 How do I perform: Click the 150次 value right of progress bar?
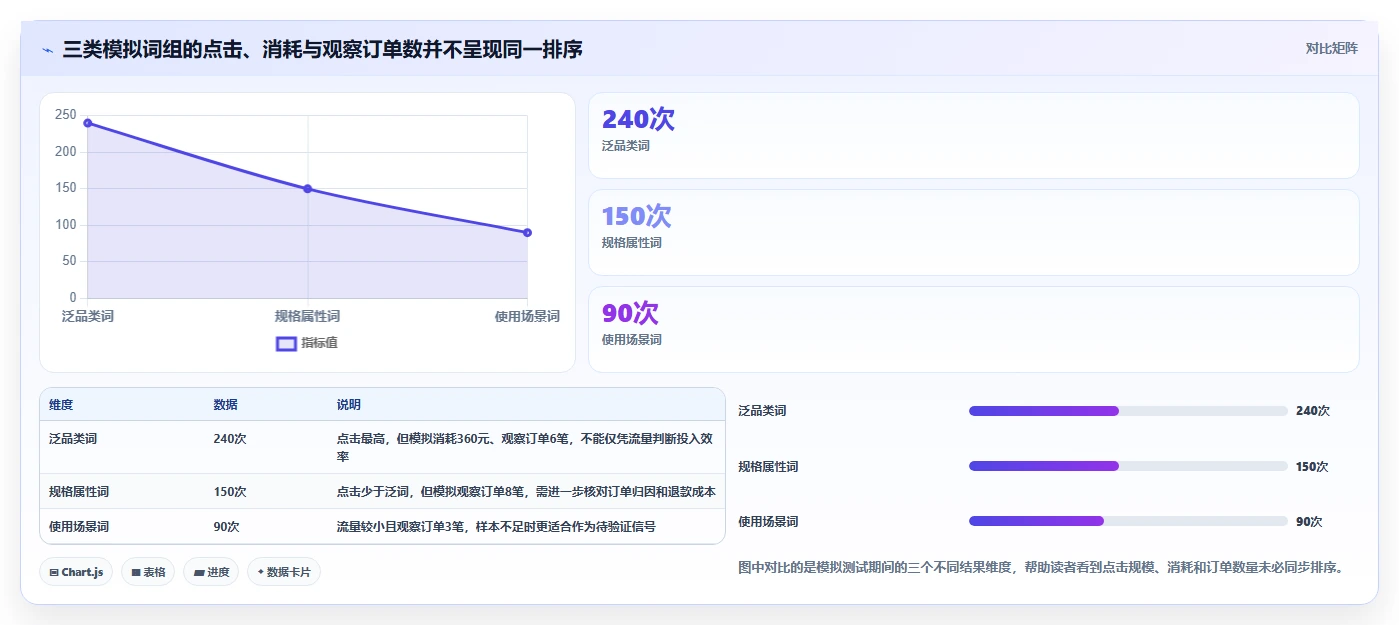pos(1312,466)
